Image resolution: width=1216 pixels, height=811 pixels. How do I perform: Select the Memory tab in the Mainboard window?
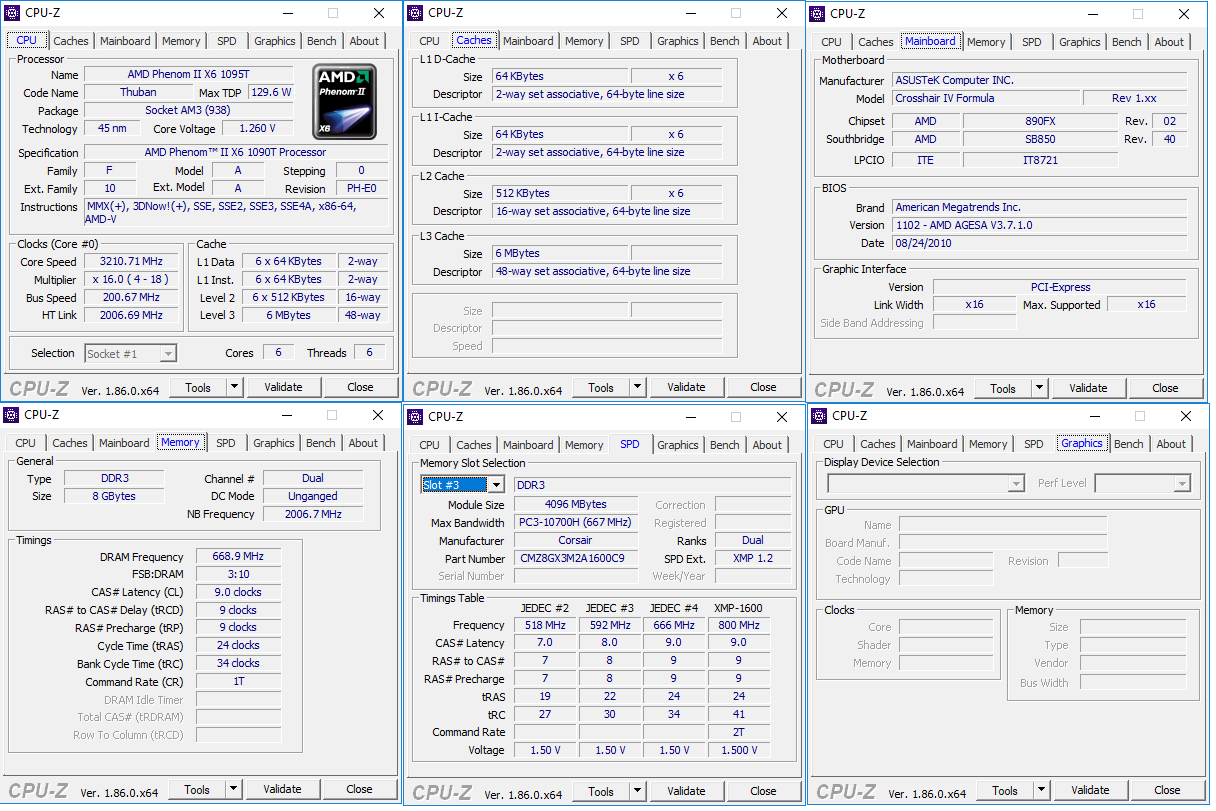tap(986, 42)
